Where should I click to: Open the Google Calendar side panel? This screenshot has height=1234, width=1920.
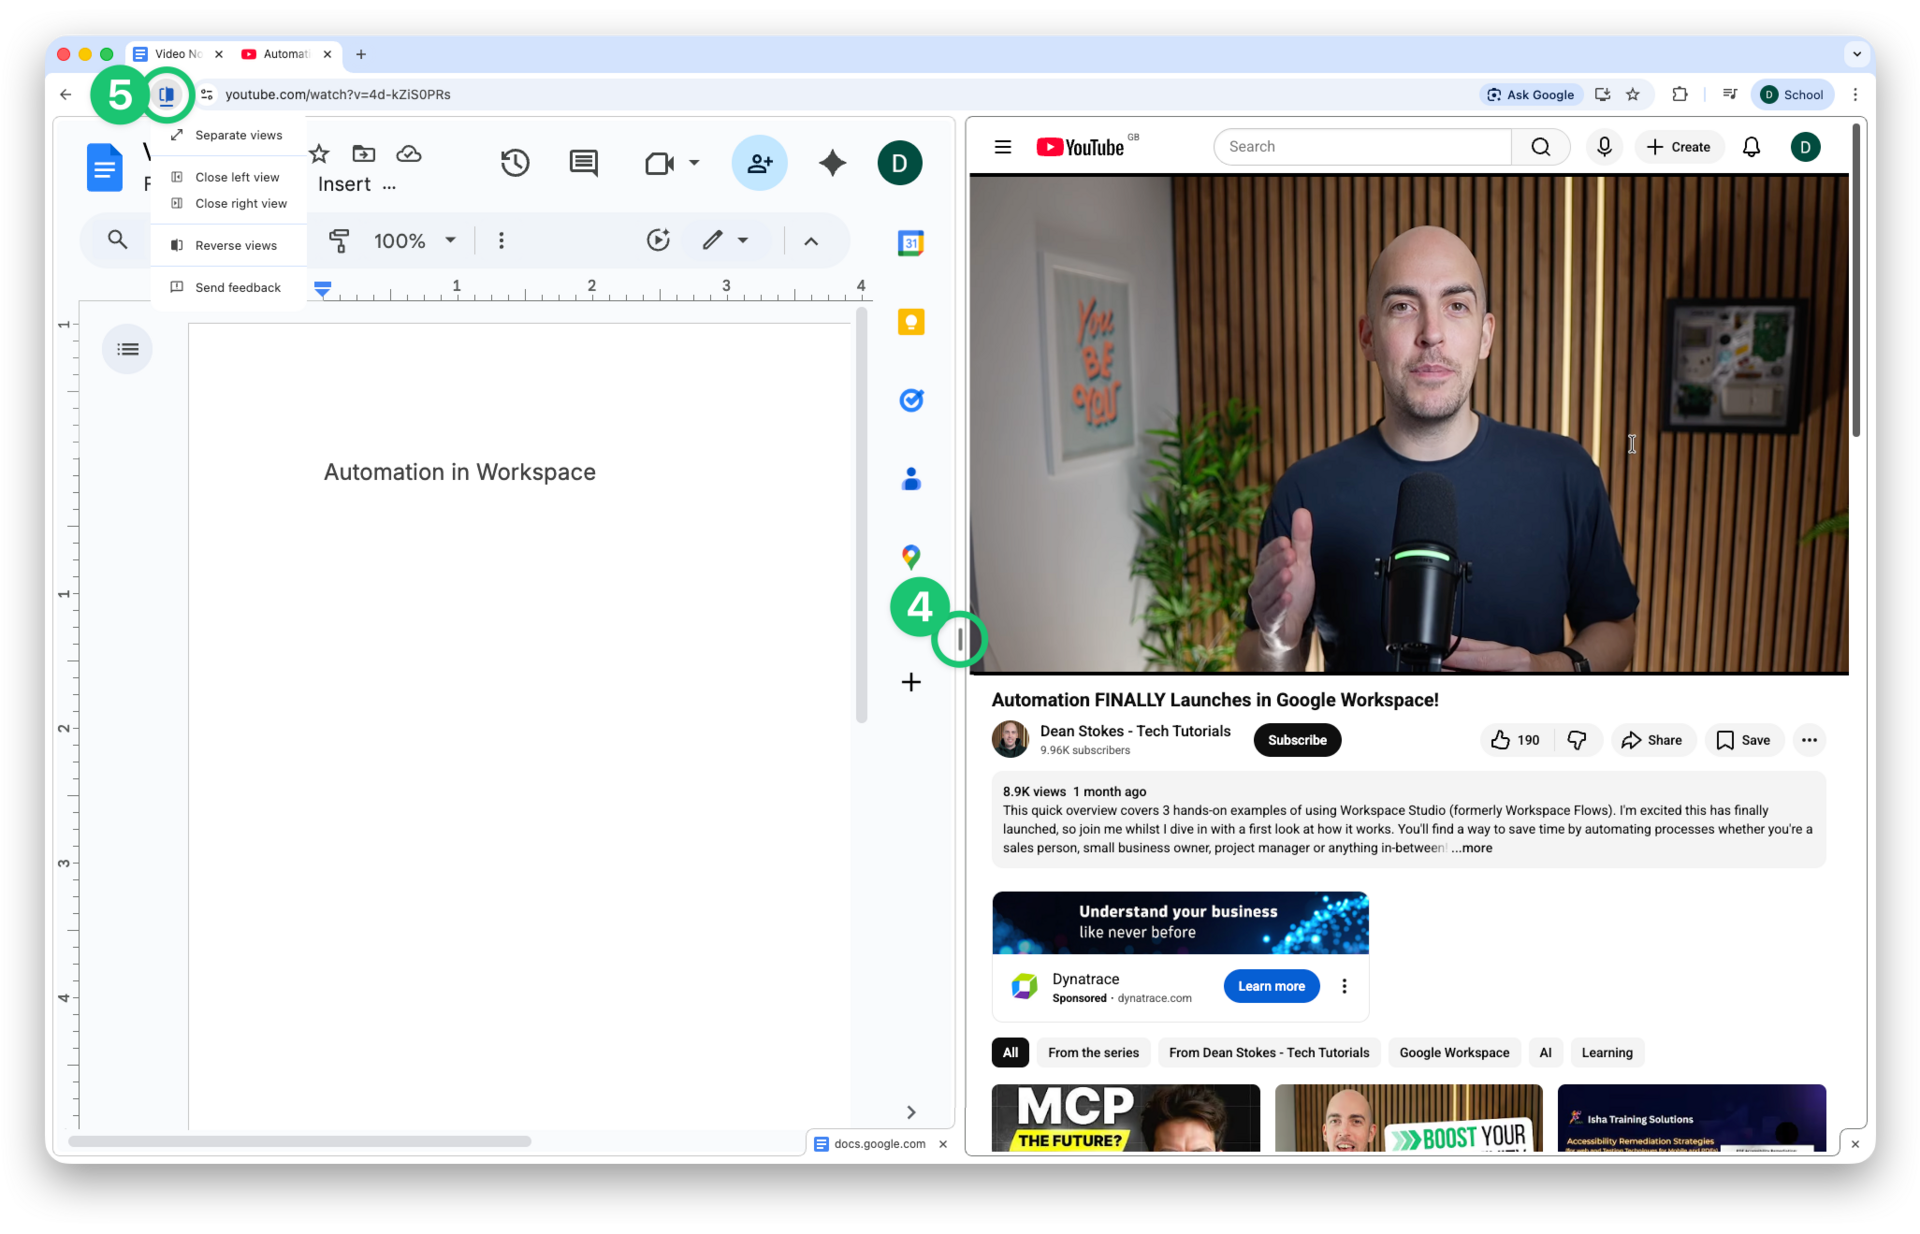click(x=911, y=242)
